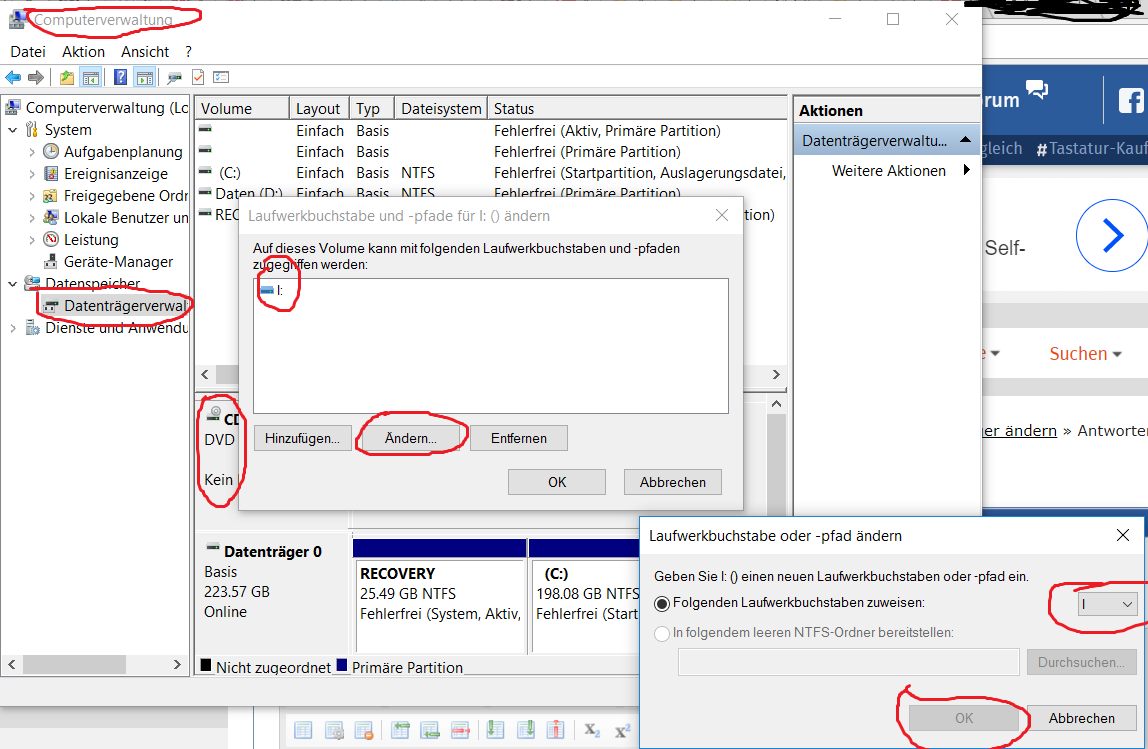The width and height of the screenshot is (1148, 749).
Task: Expand the Aufgabenplanung node
Action: (31, 152)
